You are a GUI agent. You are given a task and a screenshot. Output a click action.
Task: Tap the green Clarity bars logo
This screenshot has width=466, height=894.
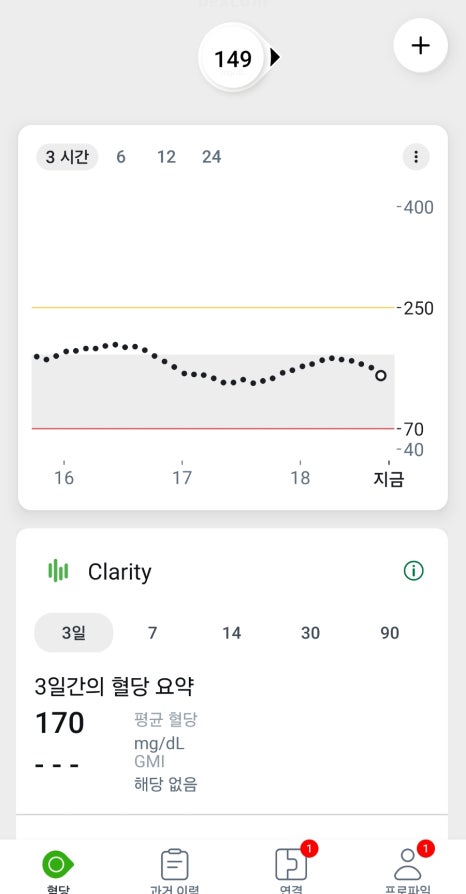[58, 571]
